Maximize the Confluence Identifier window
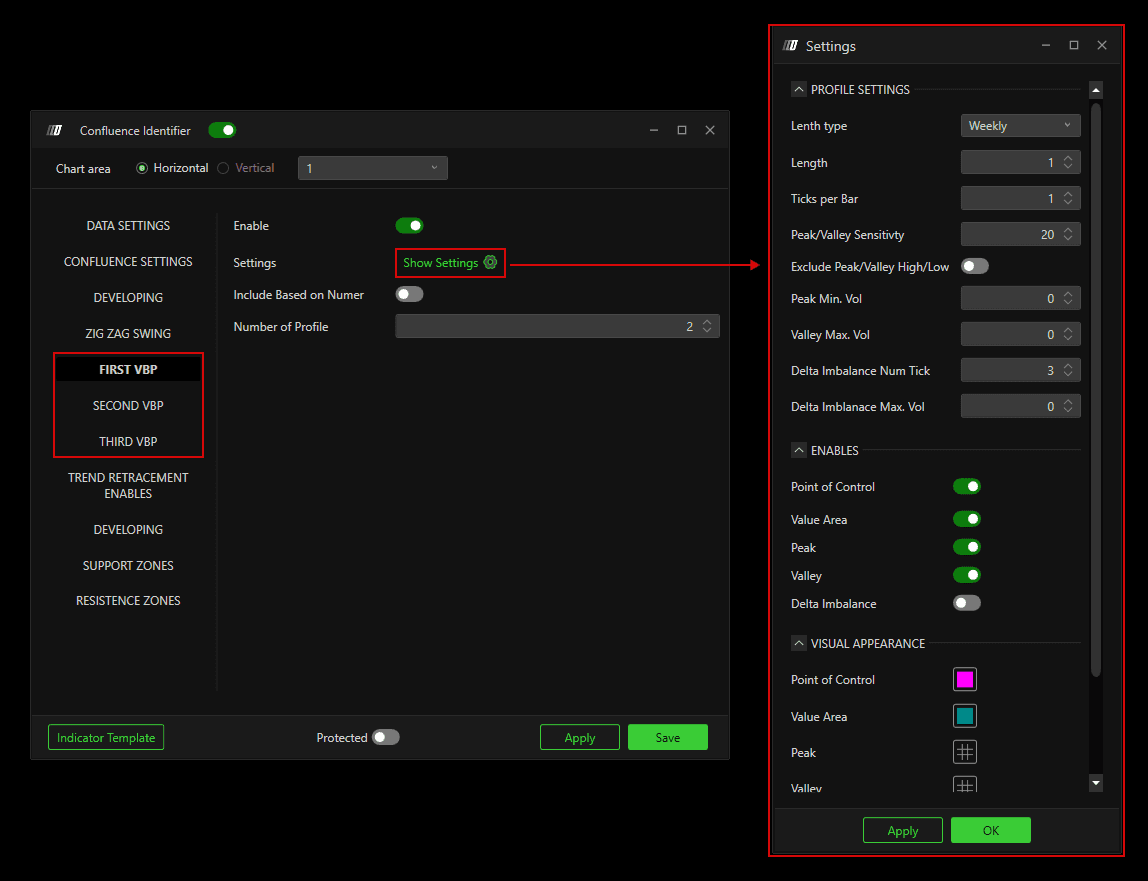 [x=682, y=130]
